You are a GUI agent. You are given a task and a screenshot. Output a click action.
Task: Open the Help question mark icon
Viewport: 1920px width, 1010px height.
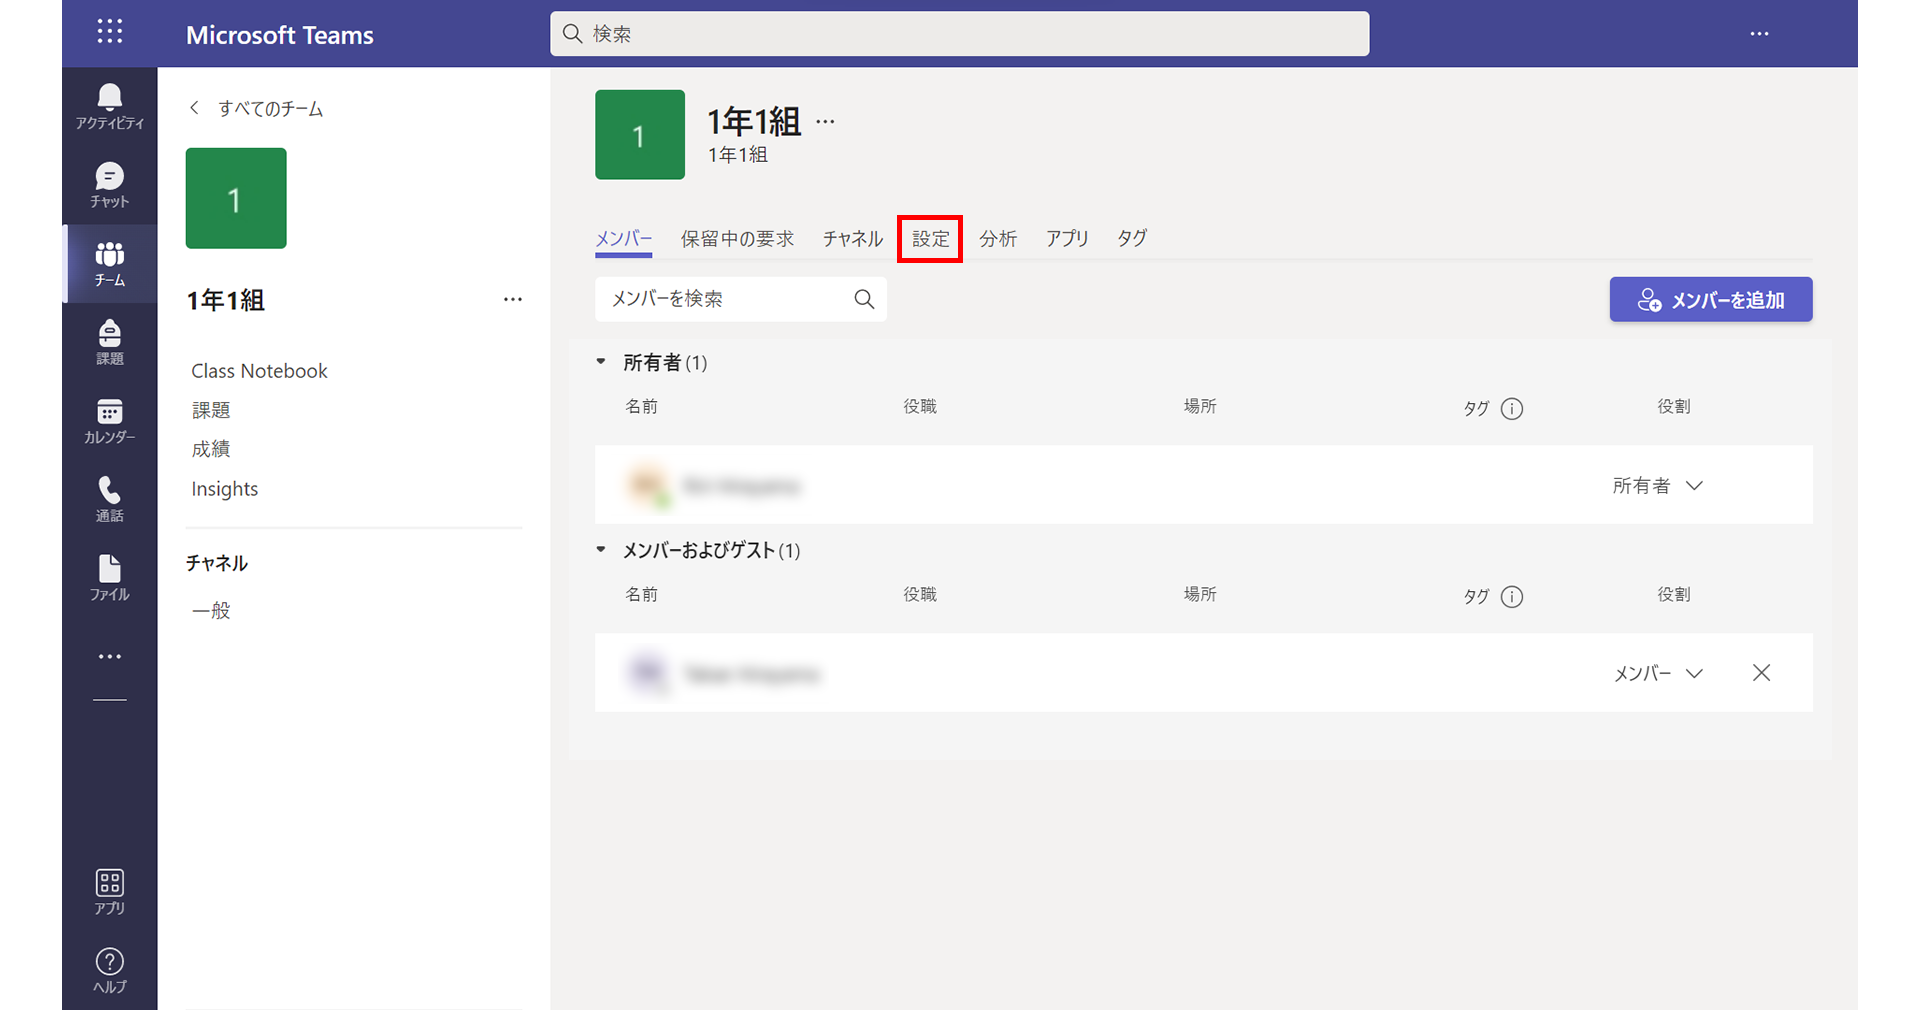click(x=110, y=970)
